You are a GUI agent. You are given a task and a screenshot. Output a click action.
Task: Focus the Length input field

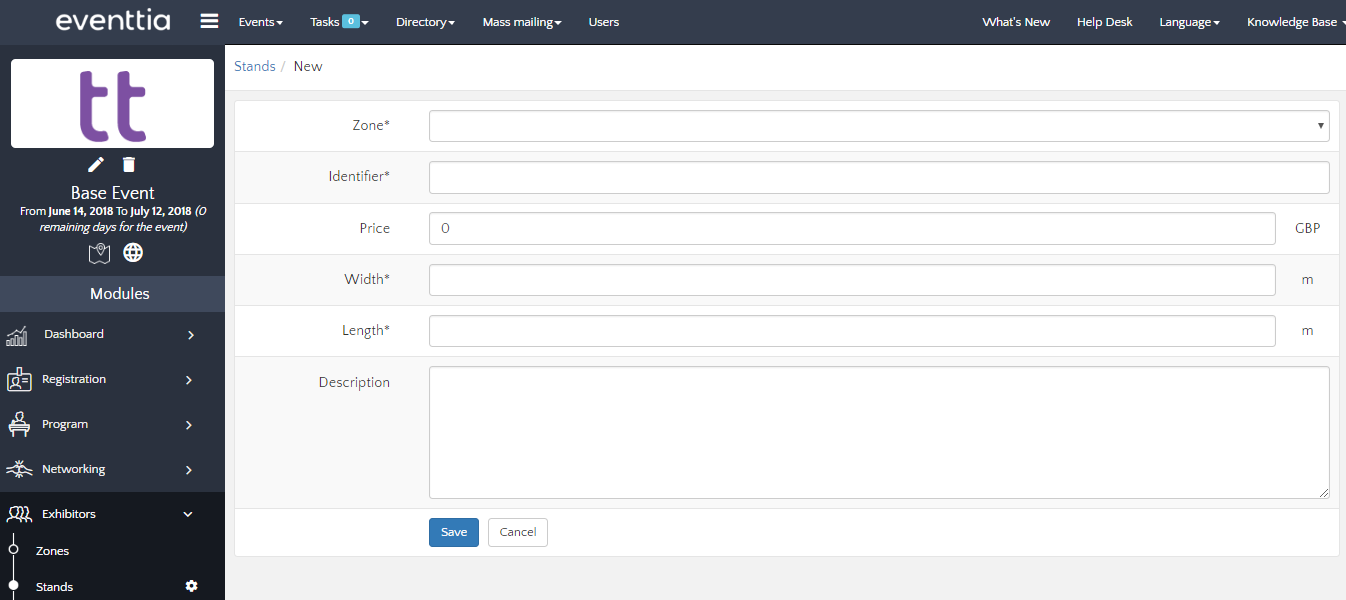pyautogui.click(x=852, y=331)
